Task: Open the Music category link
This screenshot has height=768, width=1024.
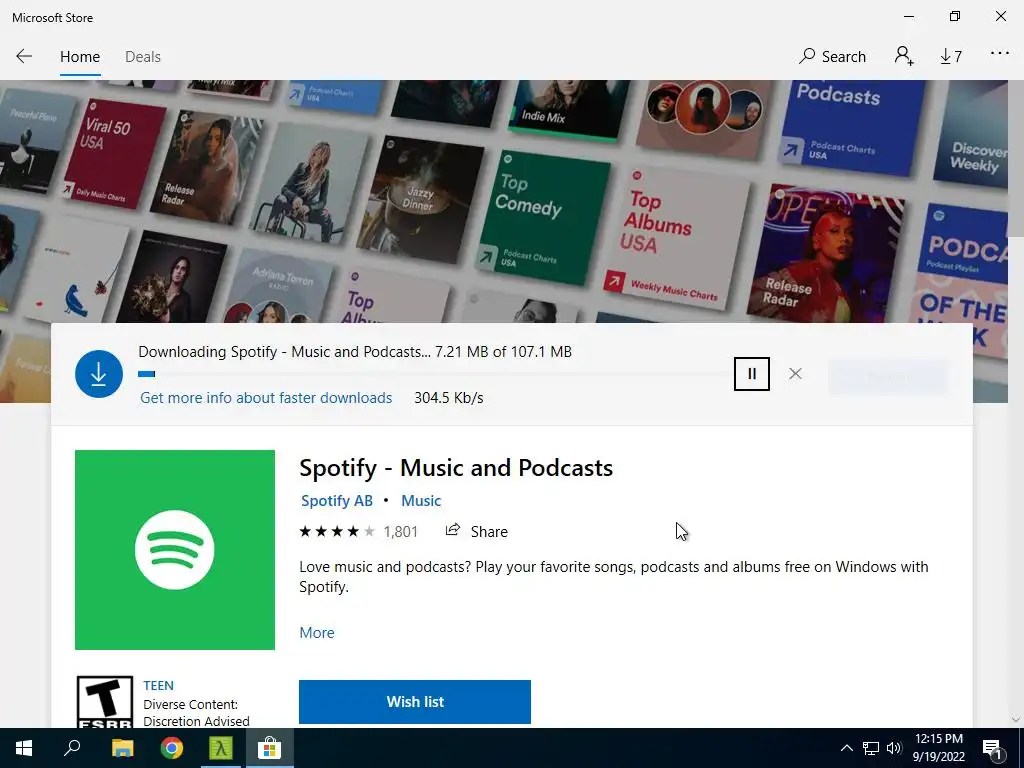Action: pyautogui.click(x=421, y=501)
